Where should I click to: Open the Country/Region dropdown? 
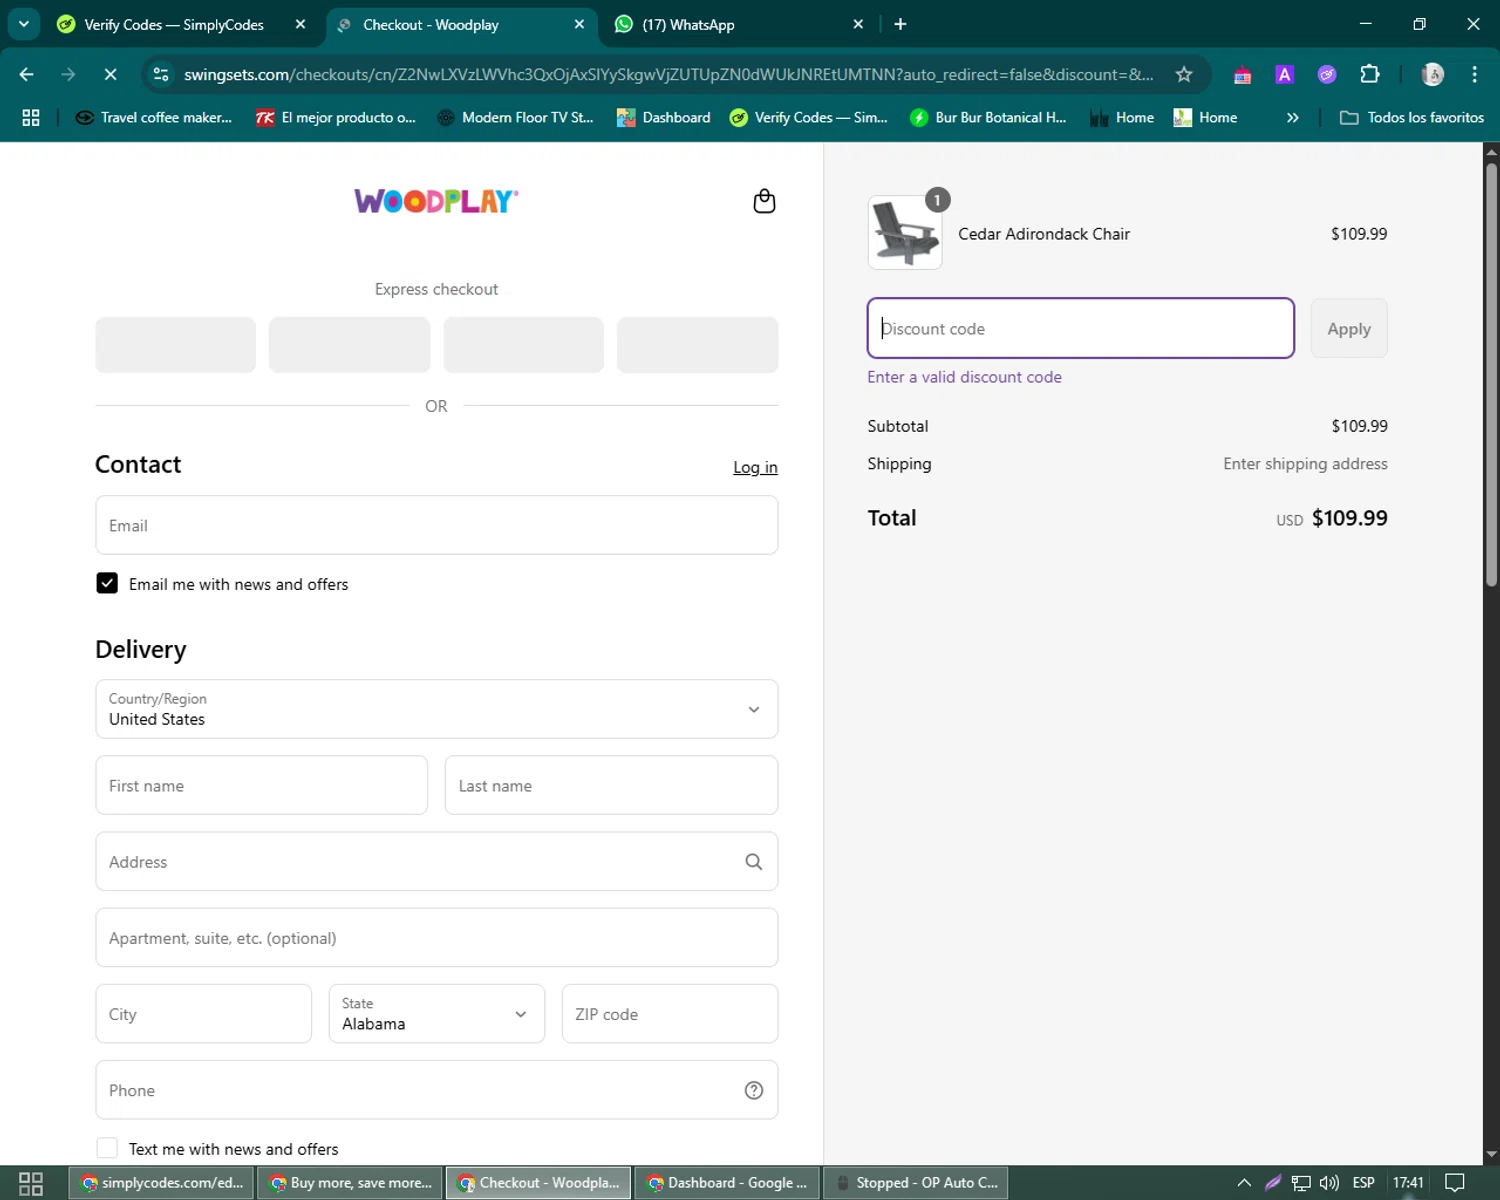(x=436, y=709)
